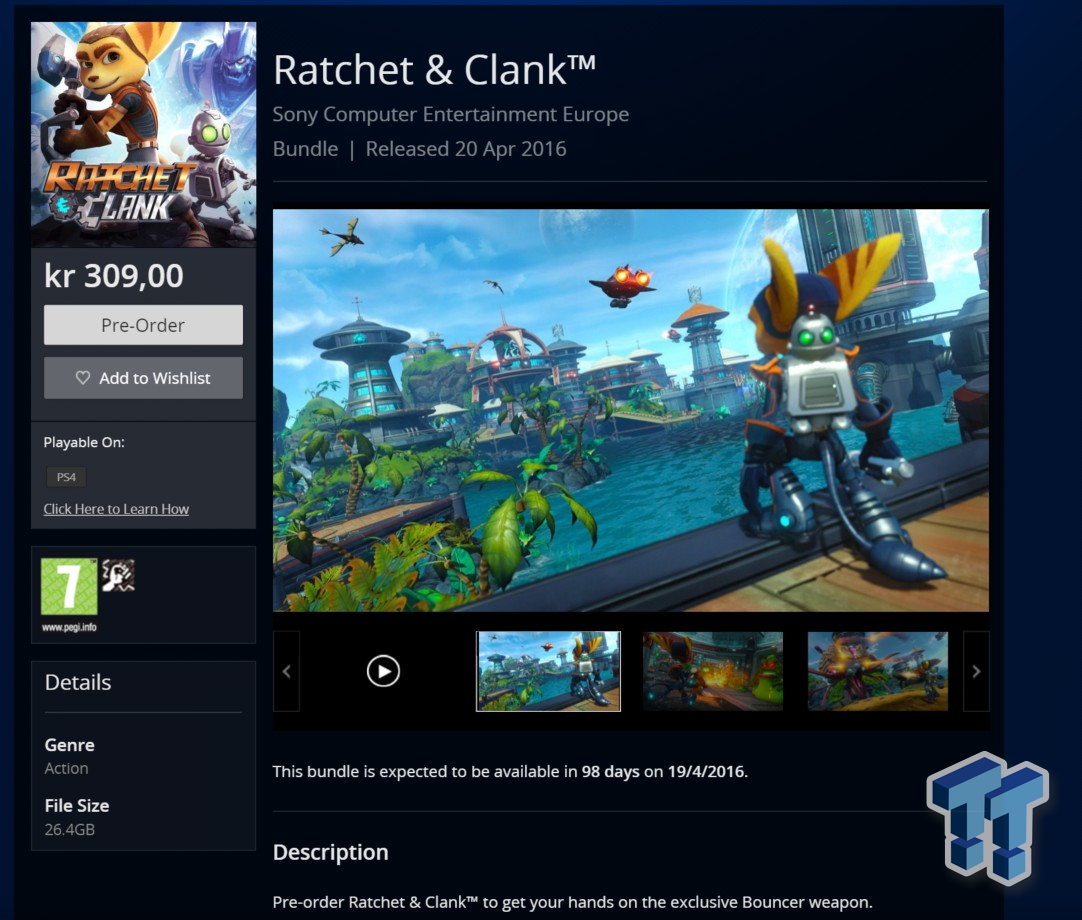Click the large seaside city screenshot

[631, 410]
